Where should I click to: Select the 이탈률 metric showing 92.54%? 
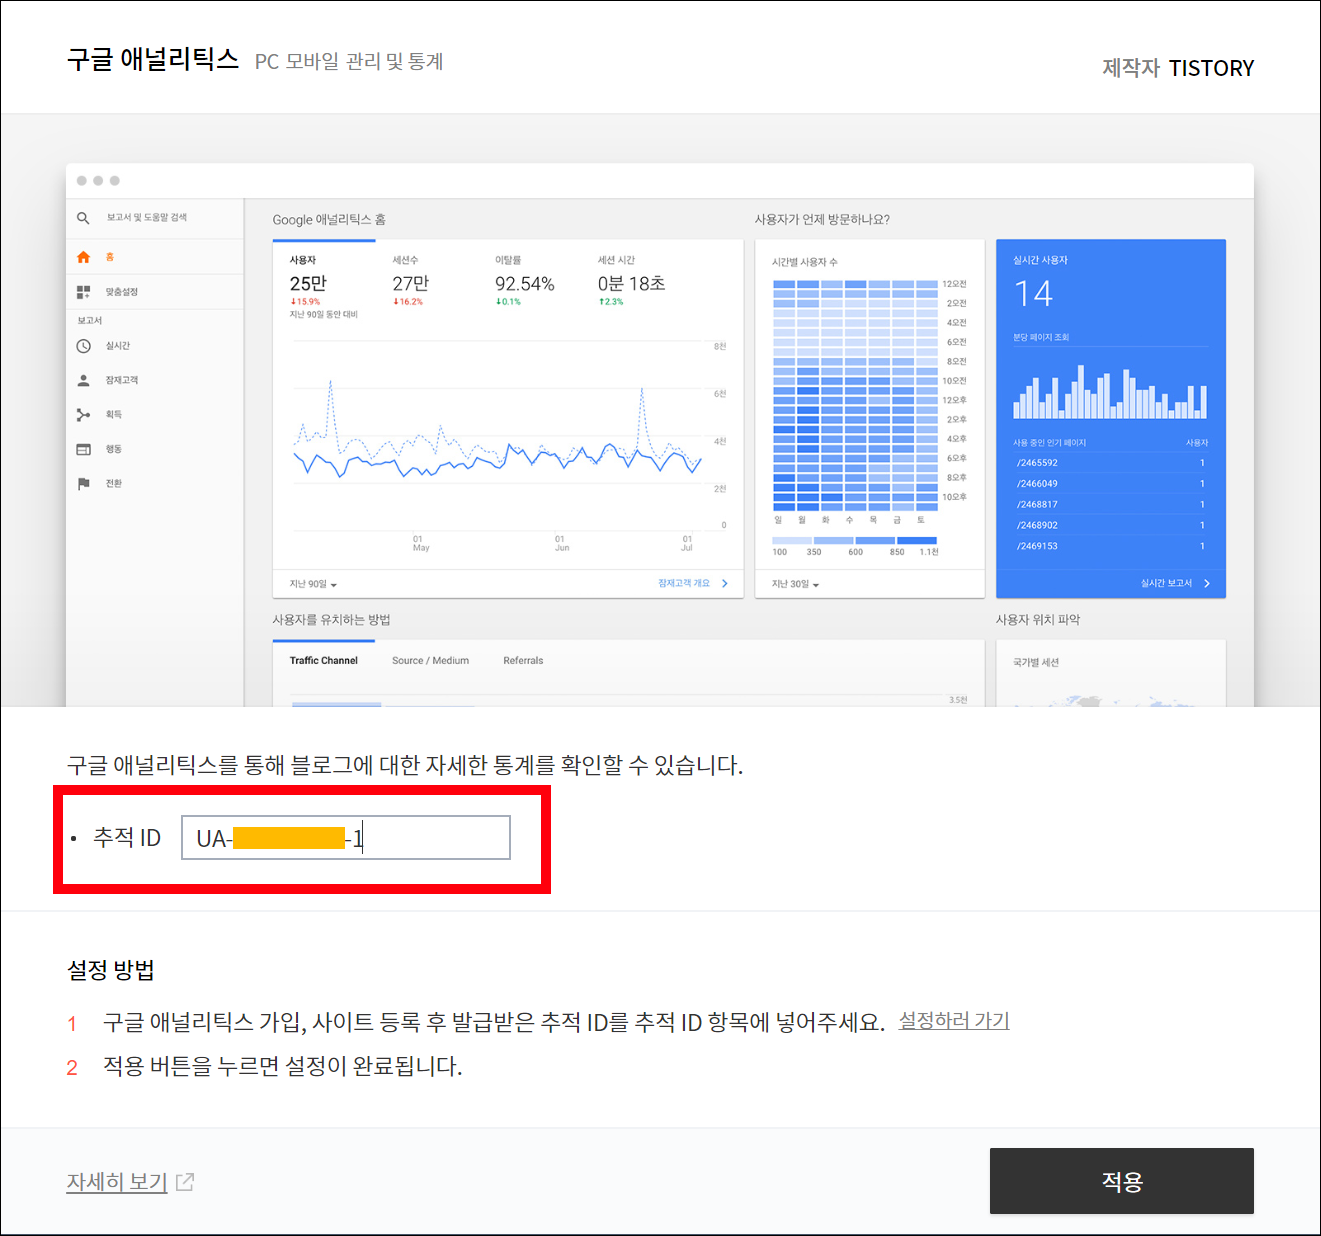[x=524, y=282]
